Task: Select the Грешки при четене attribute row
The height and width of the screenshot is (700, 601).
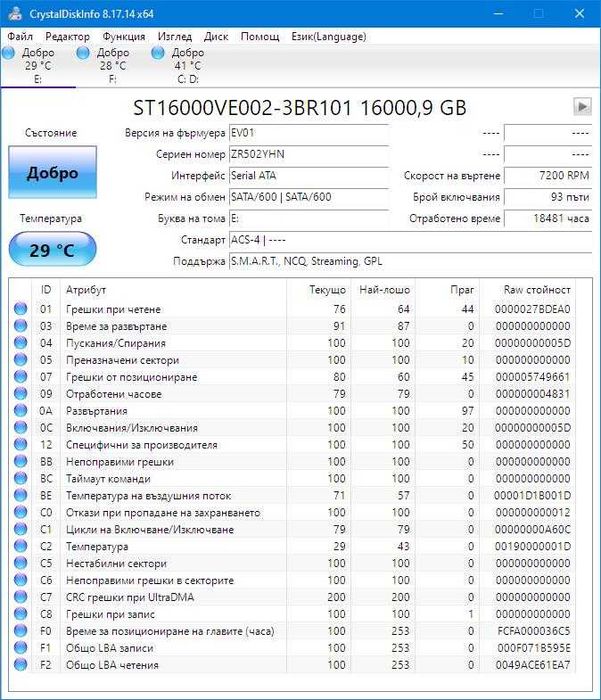Action: 292,309
